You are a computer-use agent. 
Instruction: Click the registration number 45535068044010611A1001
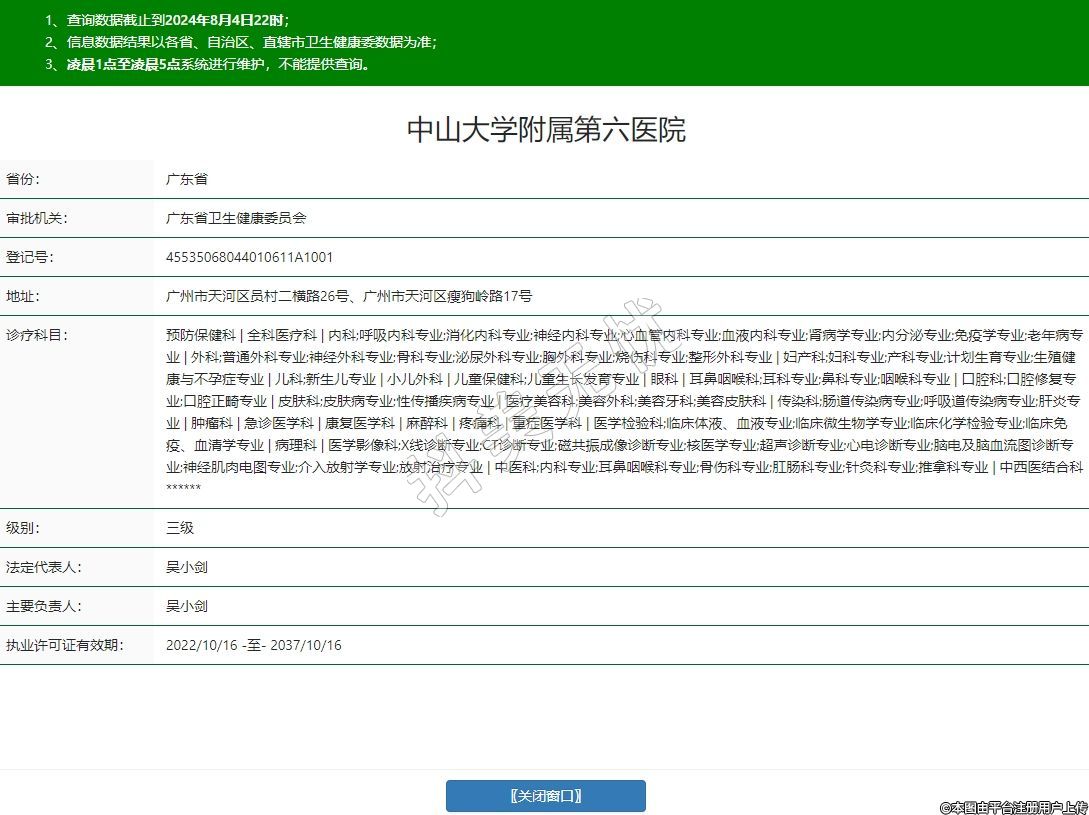[249, 257]
